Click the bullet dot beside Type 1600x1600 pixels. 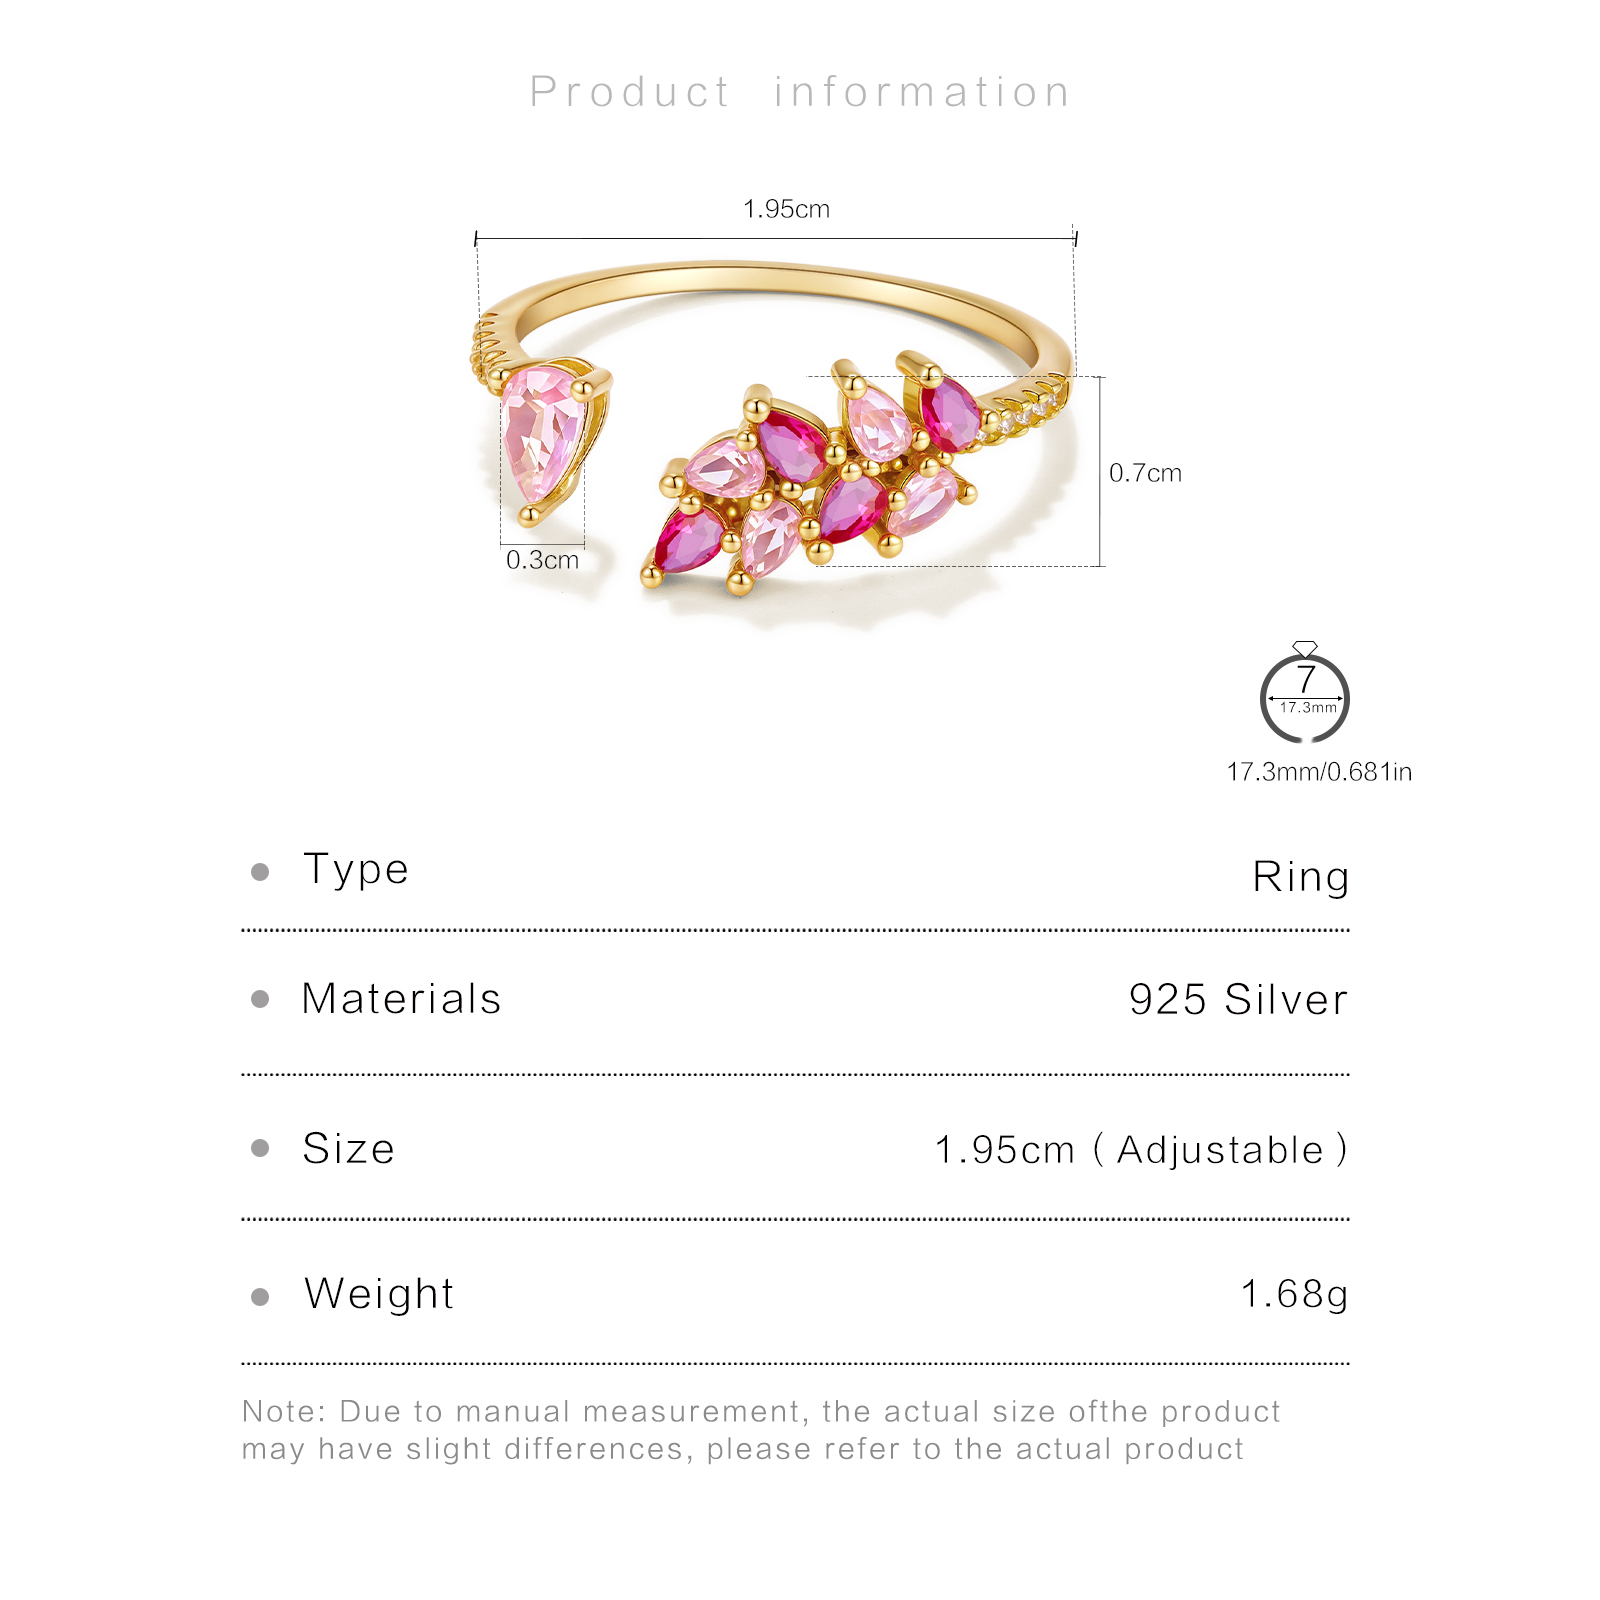260,872
